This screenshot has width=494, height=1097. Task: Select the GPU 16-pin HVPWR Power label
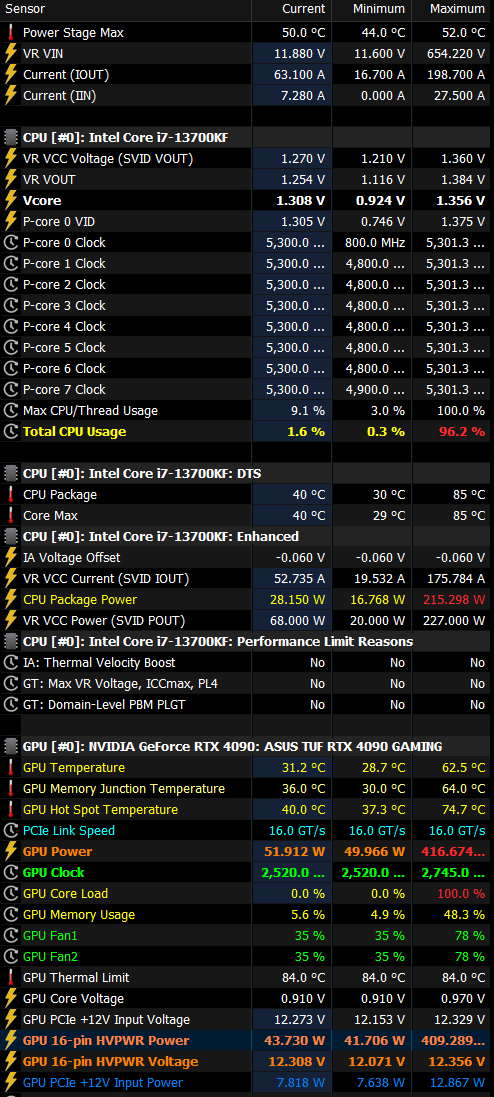tap(106, 1040)
